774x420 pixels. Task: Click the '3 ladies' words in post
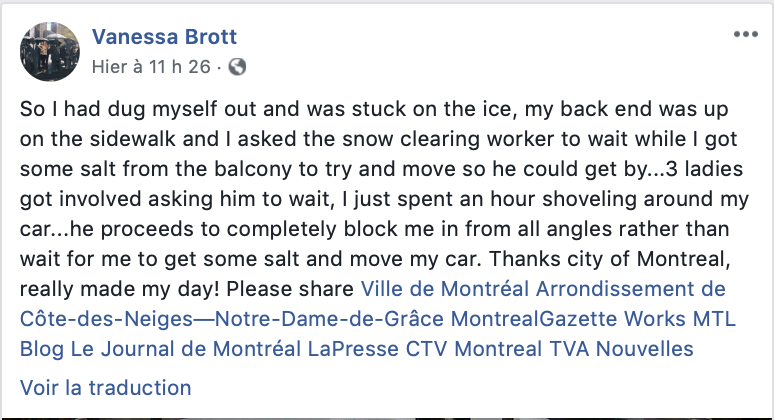pyautogui.click(x=704, y=169)
